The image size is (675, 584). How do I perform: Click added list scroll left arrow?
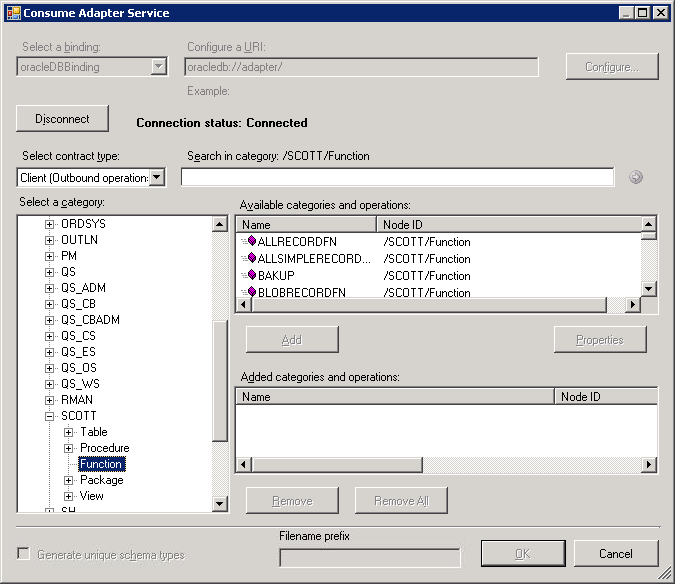point(244,465)
